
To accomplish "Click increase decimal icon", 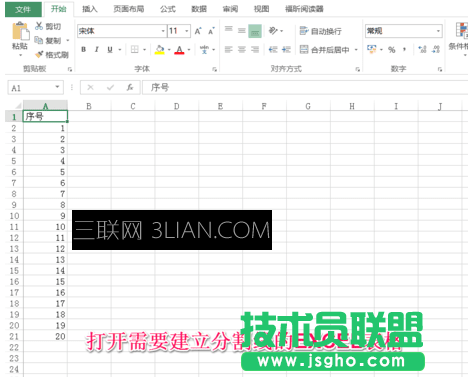I will 422,50.
